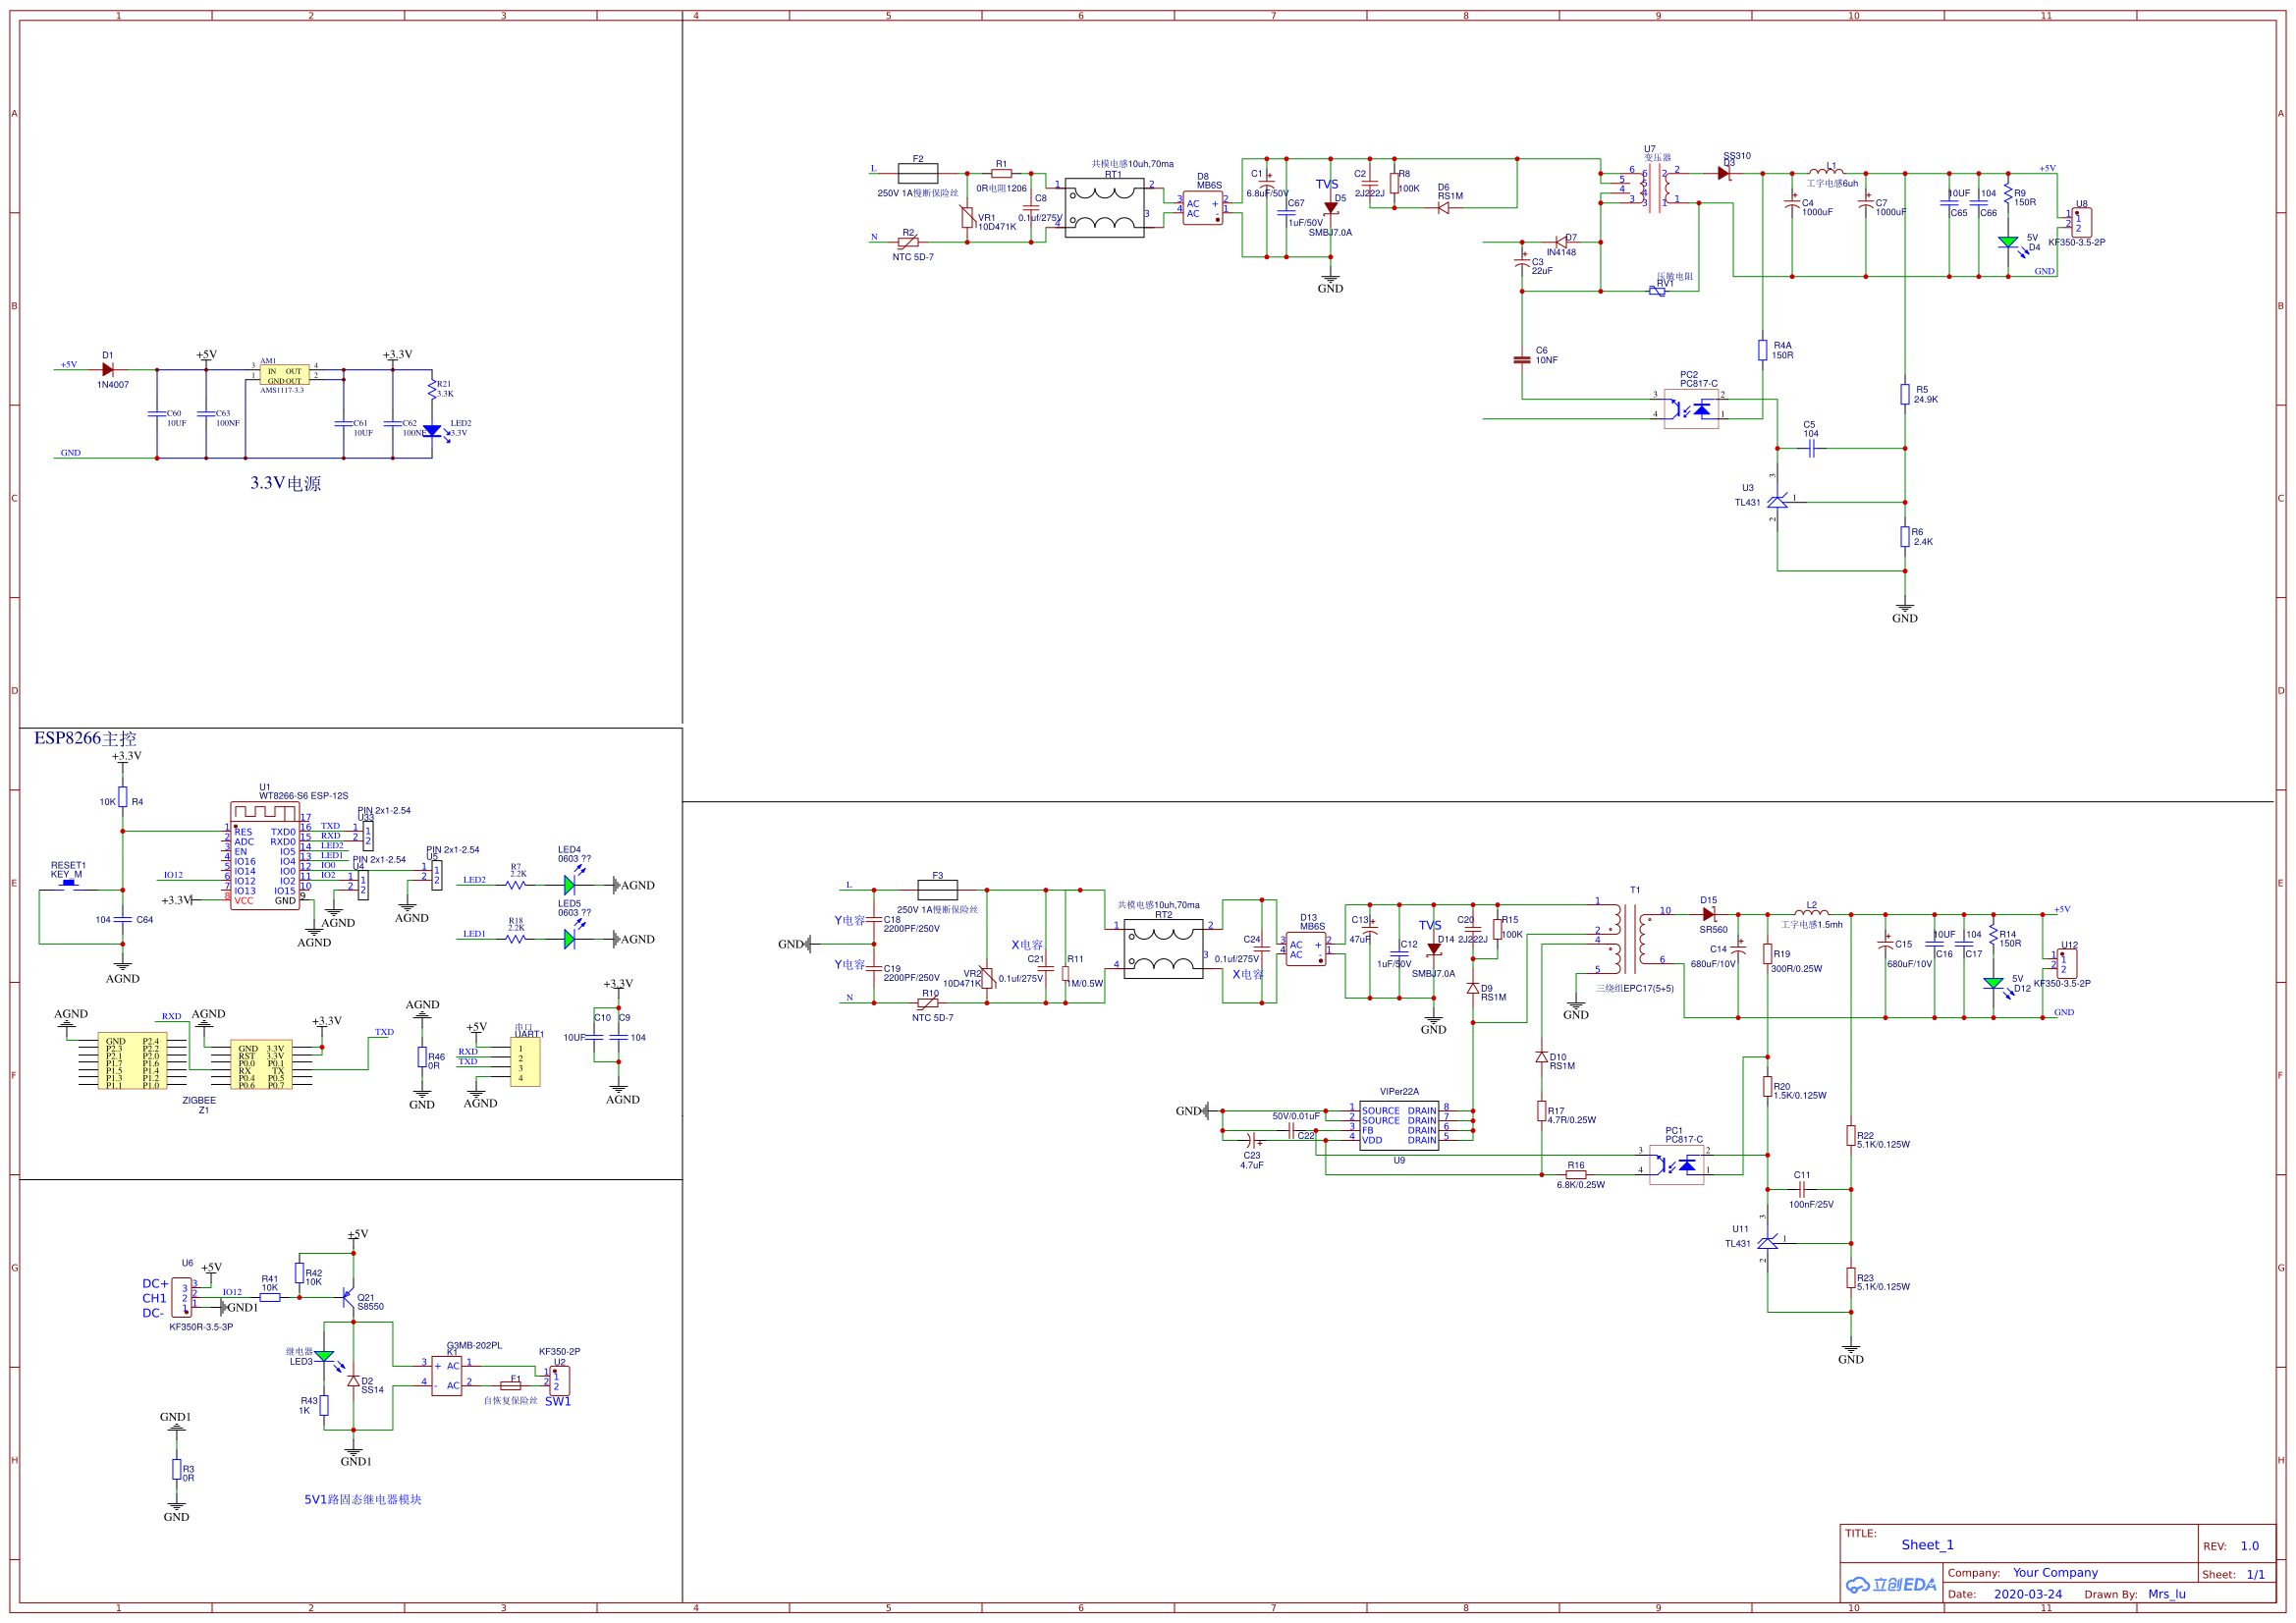Click the R4A 150R resistor
This screenshot has width=2296, height=1623.
[x=1763, y=350]
